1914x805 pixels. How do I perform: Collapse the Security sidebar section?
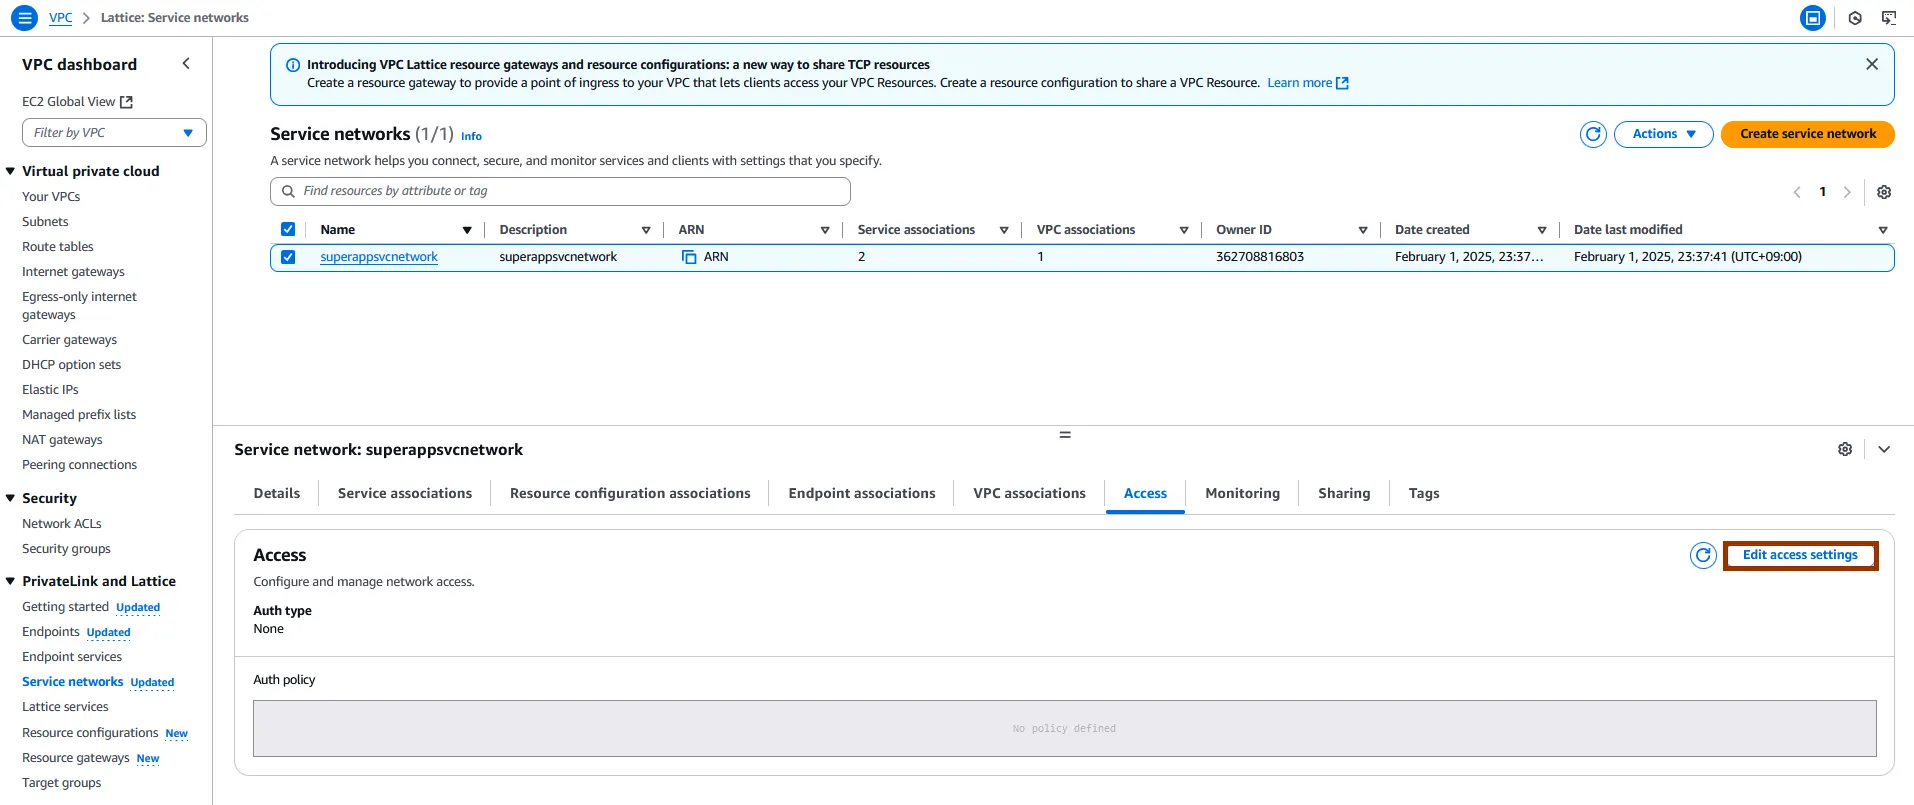[10, 498]
